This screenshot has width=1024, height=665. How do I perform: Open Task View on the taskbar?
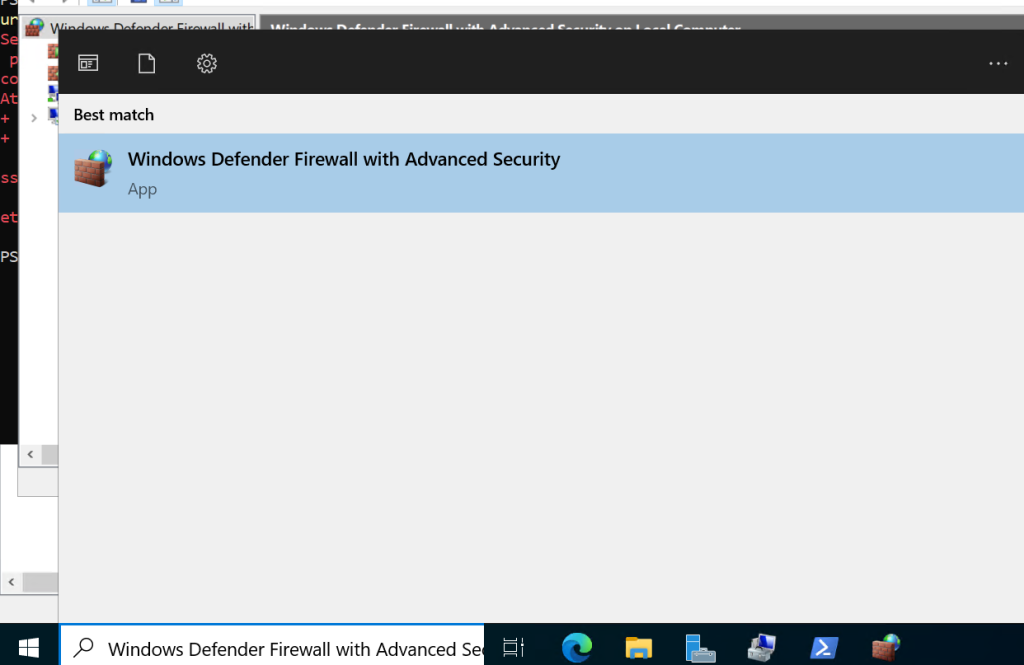tap(513, 647)
